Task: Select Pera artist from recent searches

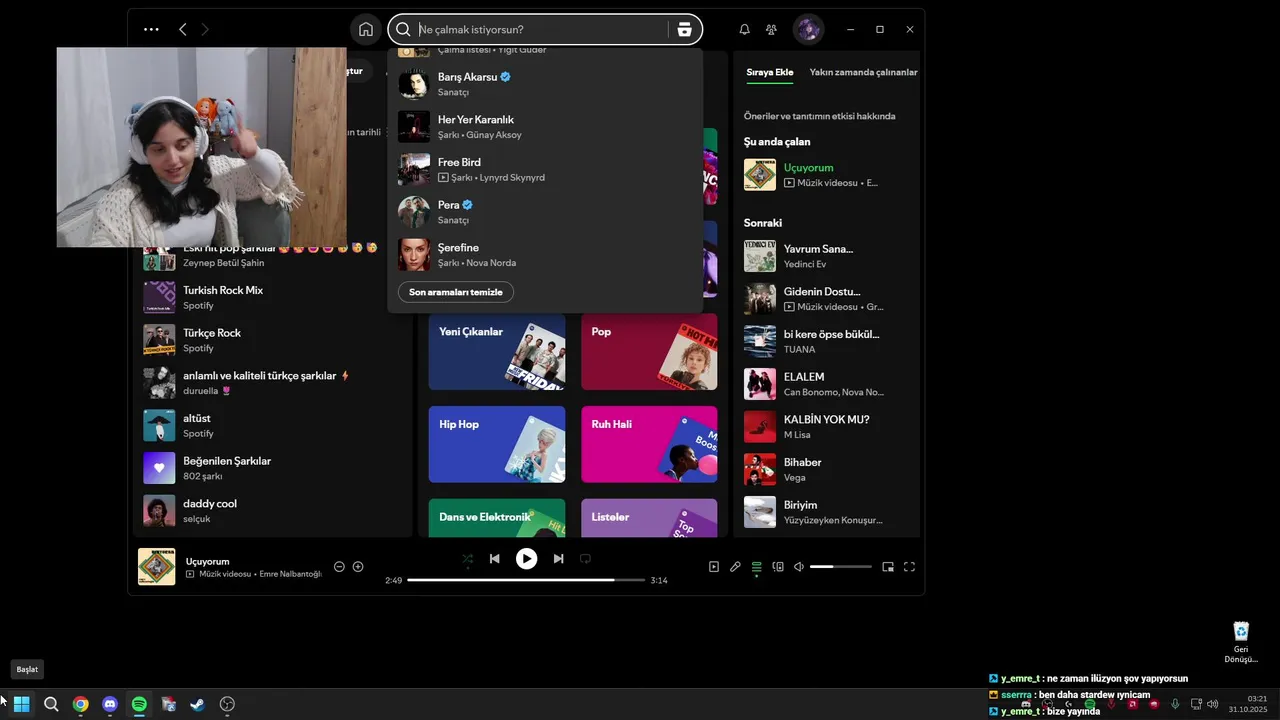Action: [x=545, y=212]
